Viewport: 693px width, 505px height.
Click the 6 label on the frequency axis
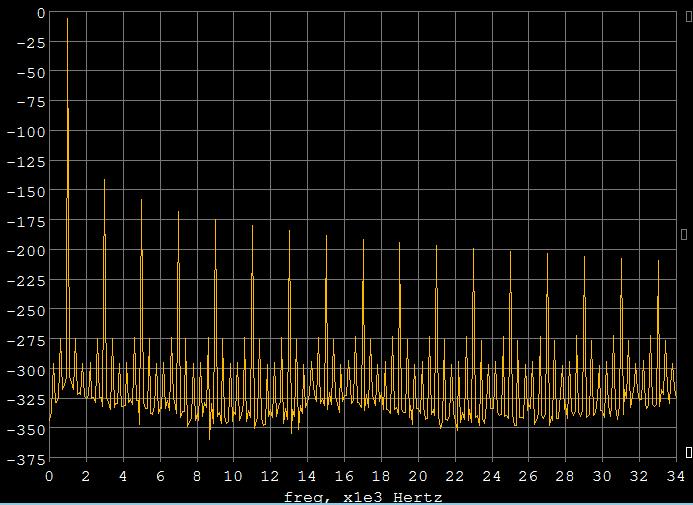(x=160, y=476)
